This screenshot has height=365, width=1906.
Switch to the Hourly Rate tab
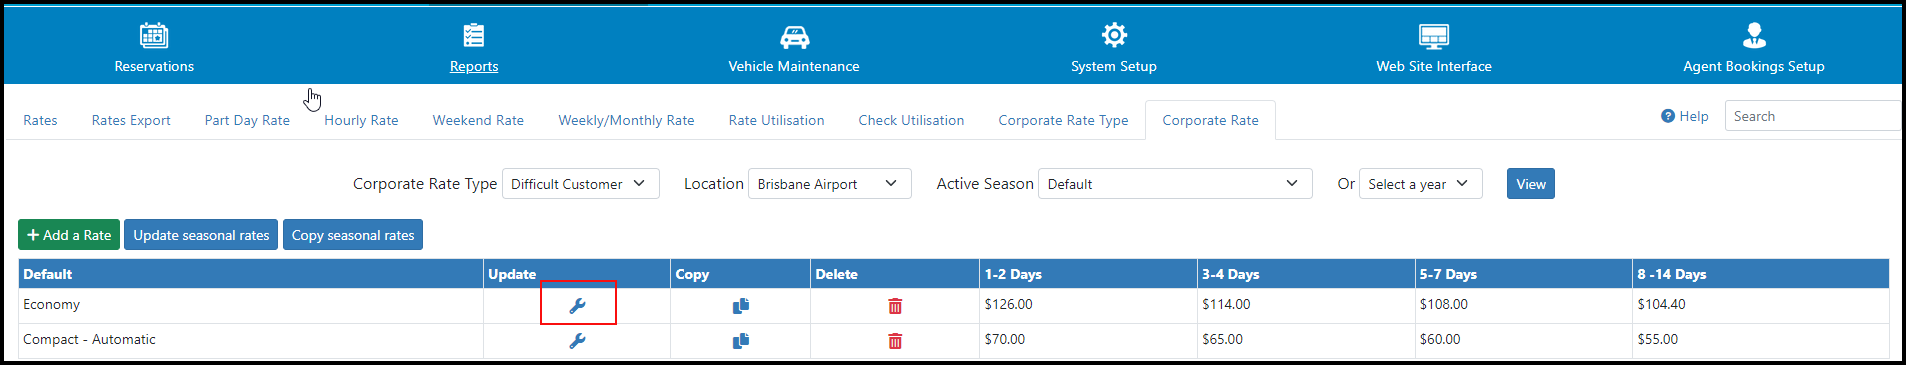point(361,120)
